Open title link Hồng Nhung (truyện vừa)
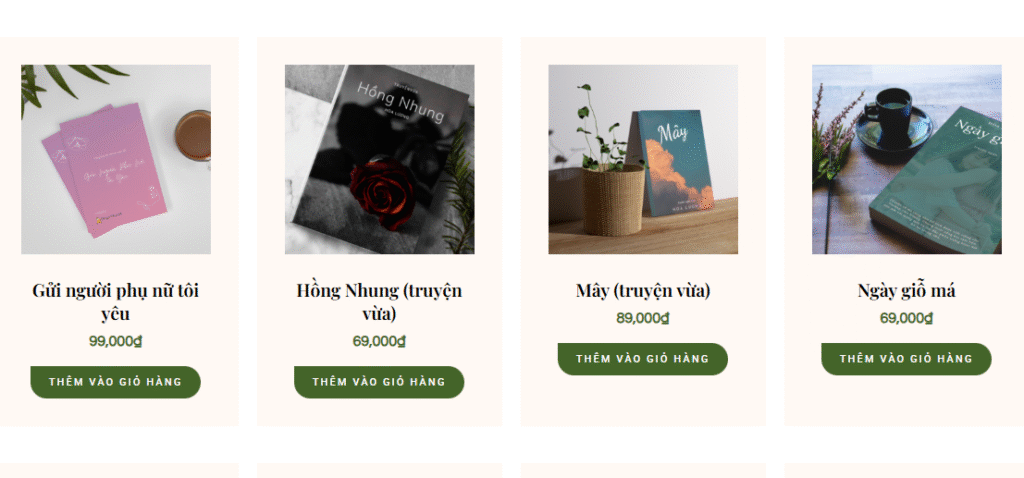This screenshot has height=478, width=1024. pos(379,302)
